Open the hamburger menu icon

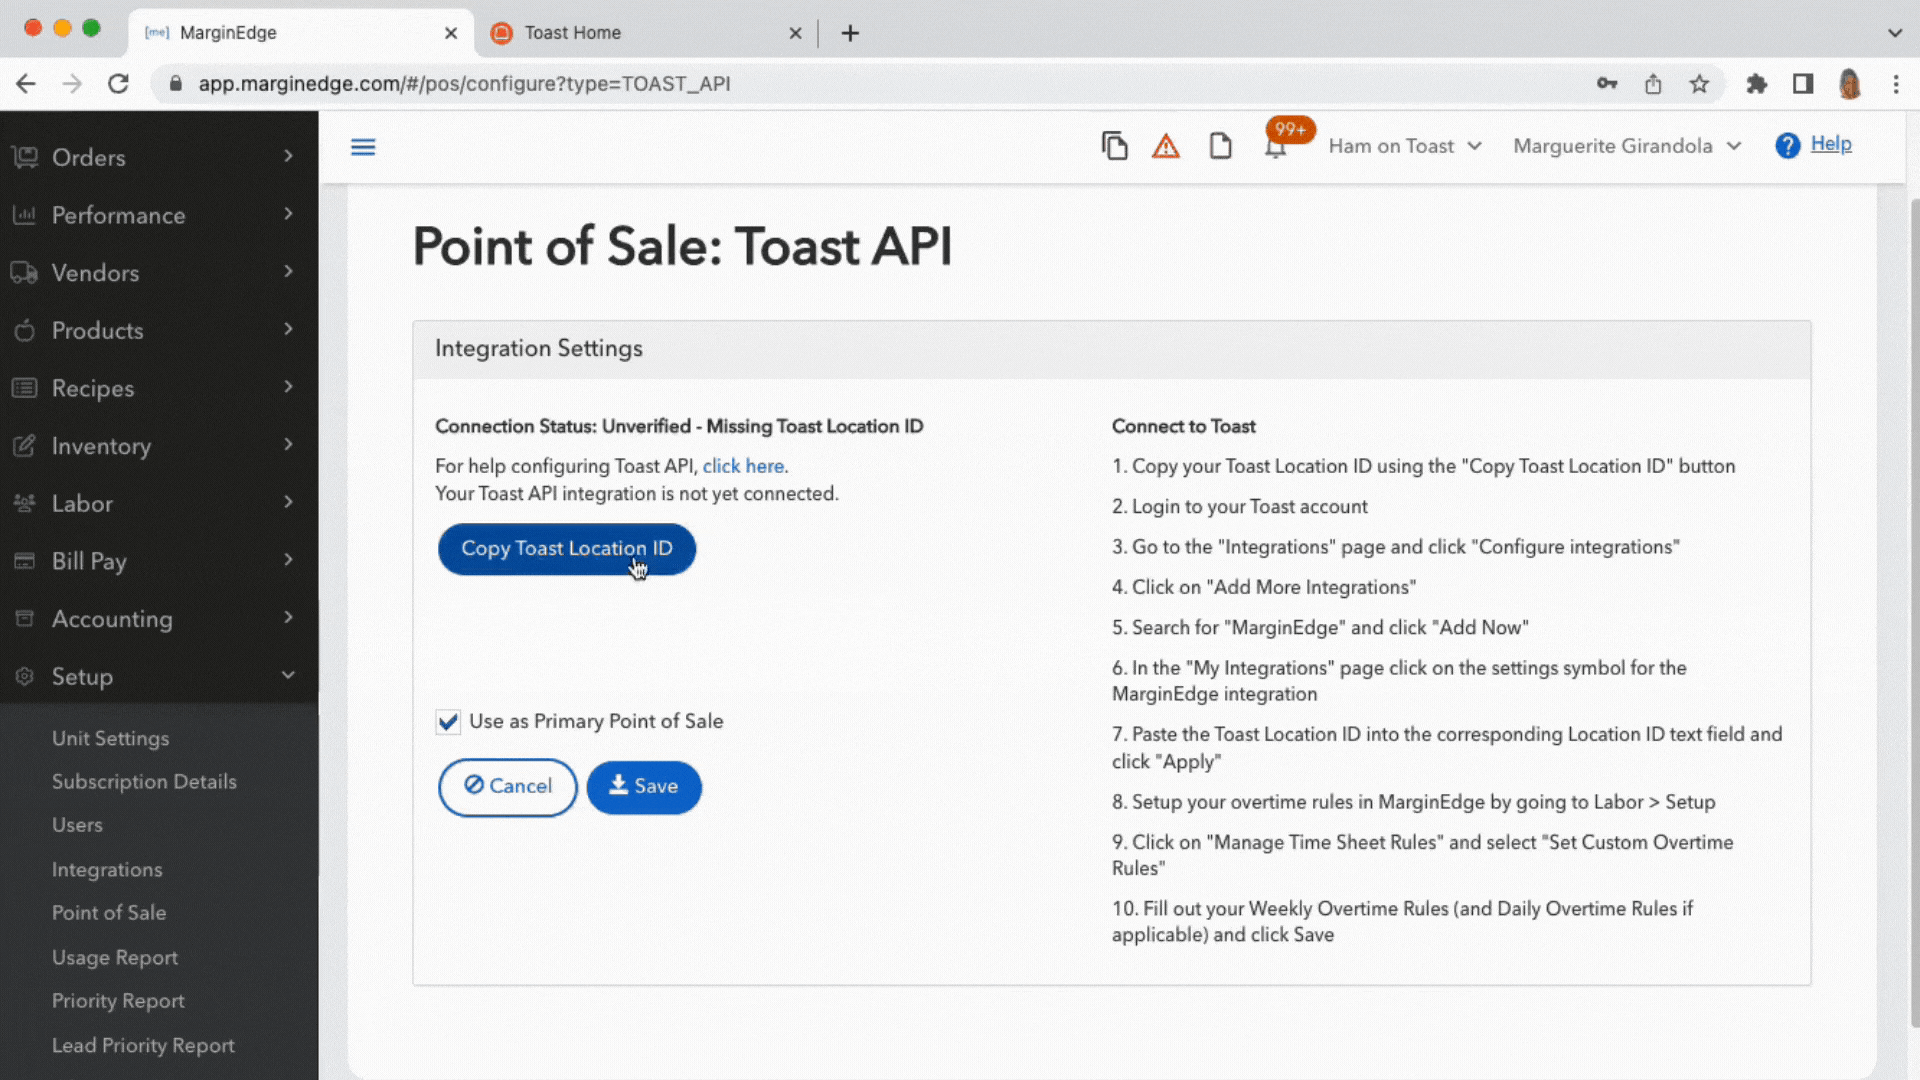pyautogui.click(x=363, y=147)
